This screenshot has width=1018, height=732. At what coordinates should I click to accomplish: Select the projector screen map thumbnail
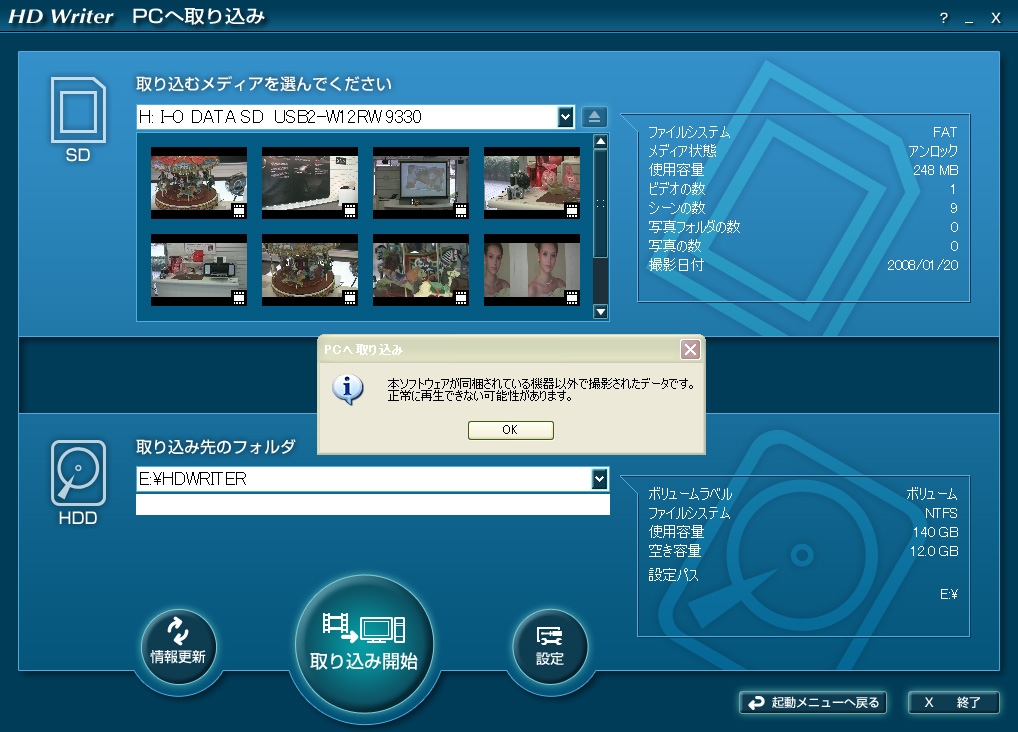(x=421, y=183)
